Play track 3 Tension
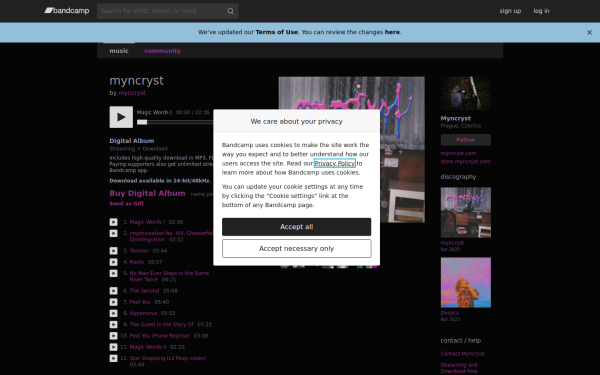Screen dimensions: 600x375 (114, 251)
